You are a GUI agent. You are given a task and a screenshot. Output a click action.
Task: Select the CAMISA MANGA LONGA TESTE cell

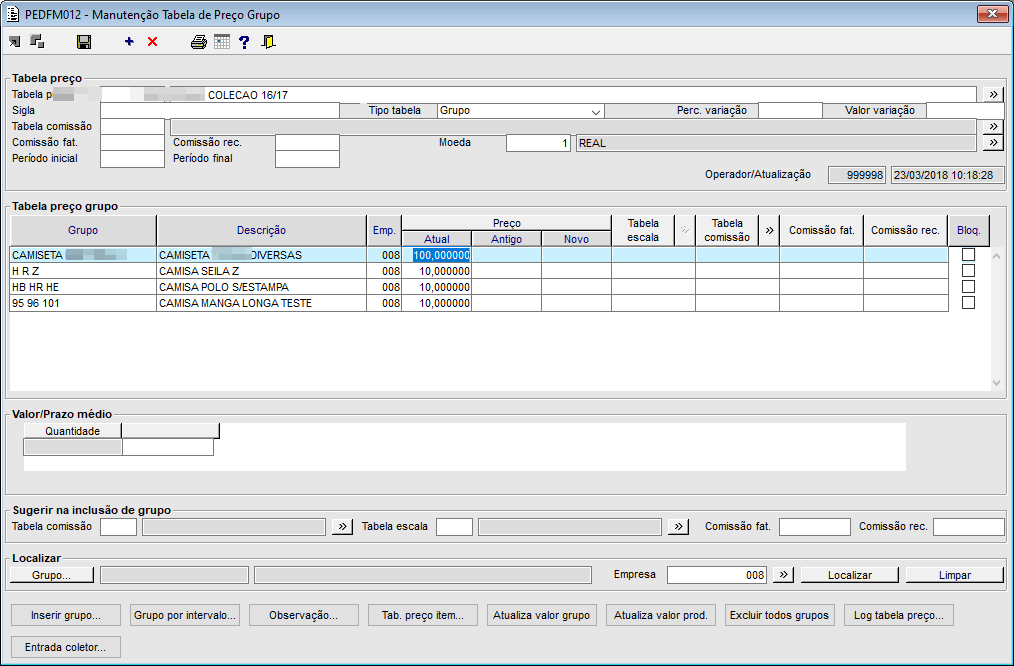click(261, 303)
